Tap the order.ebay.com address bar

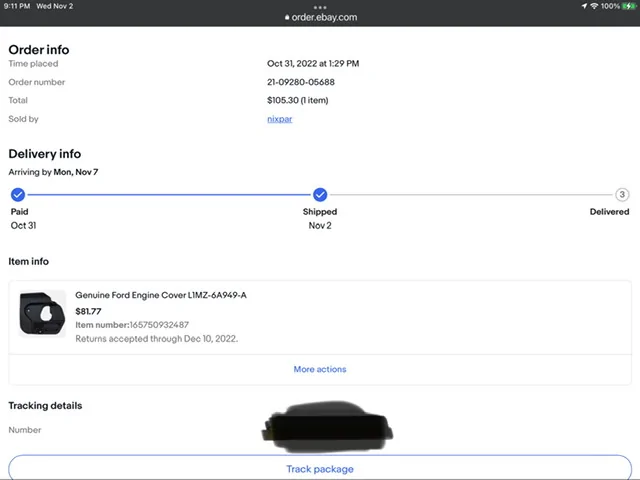[320, 18]
